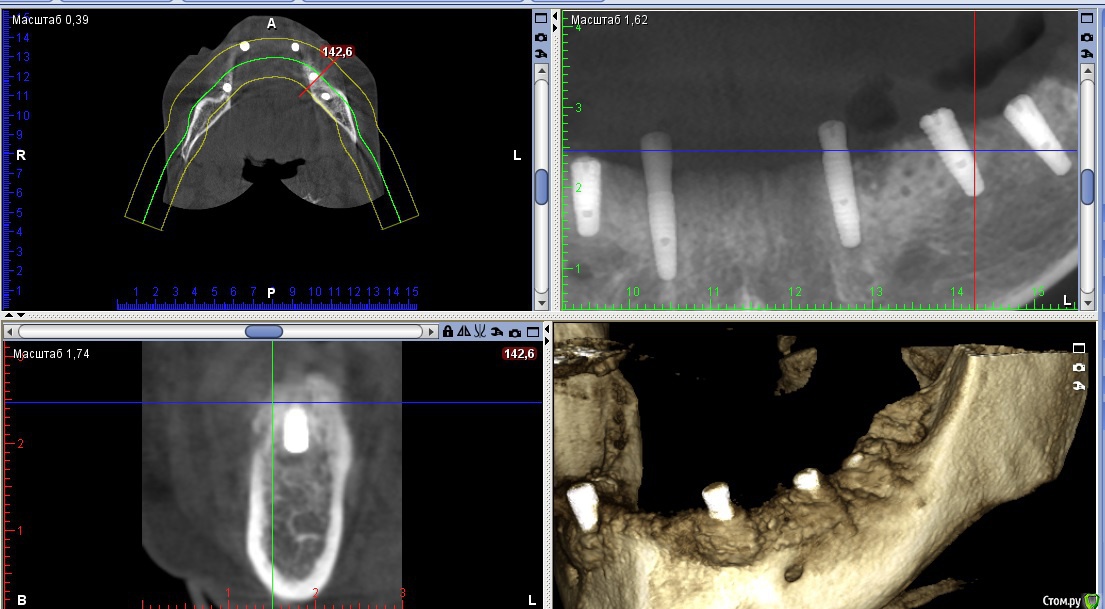Select the scissors cut tool icon
Viewport: 1105px width, 609px height.
(x=480, y=332)
